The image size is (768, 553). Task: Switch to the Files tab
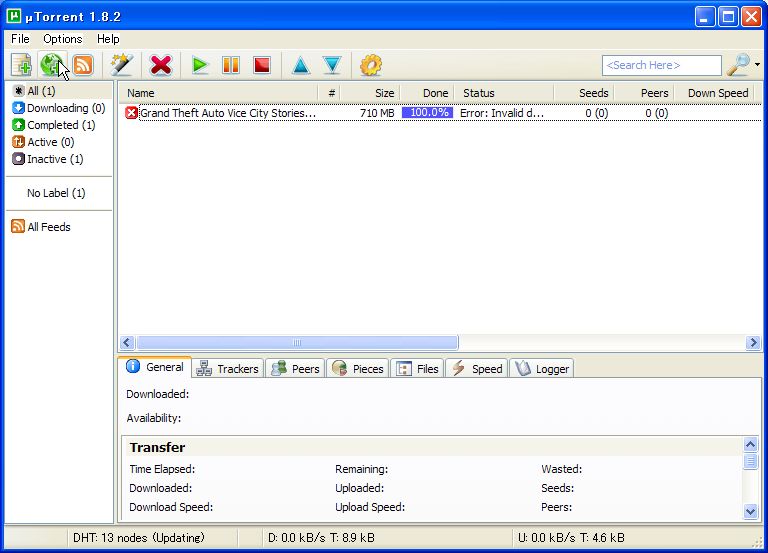pos(417,369)
